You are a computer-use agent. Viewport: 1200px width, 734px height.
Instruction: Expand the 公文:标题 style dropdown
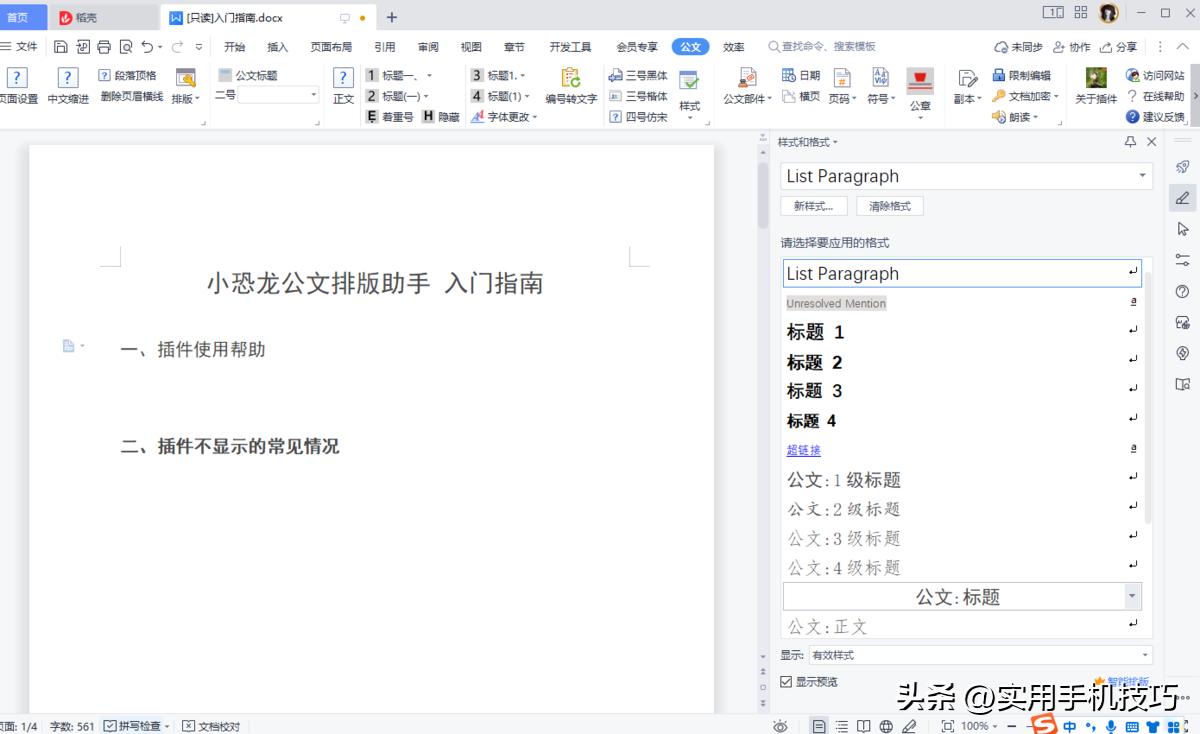pyautogui.click(x=1133, y=596)
